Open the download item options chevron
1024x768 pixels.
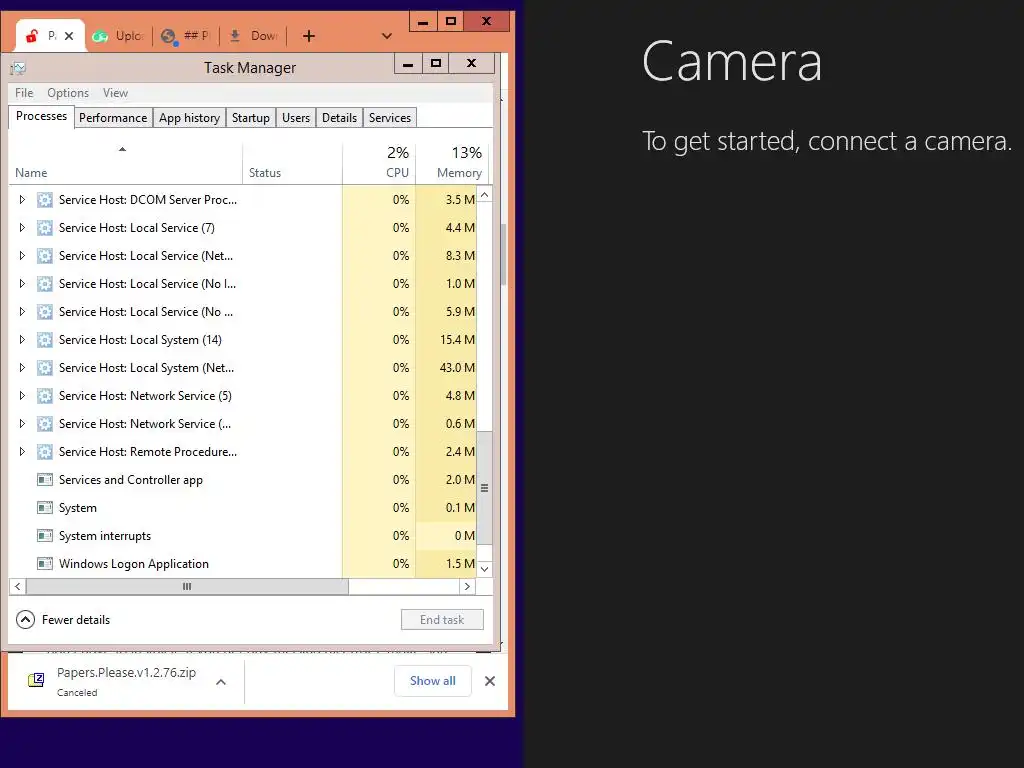coord(221,682)
